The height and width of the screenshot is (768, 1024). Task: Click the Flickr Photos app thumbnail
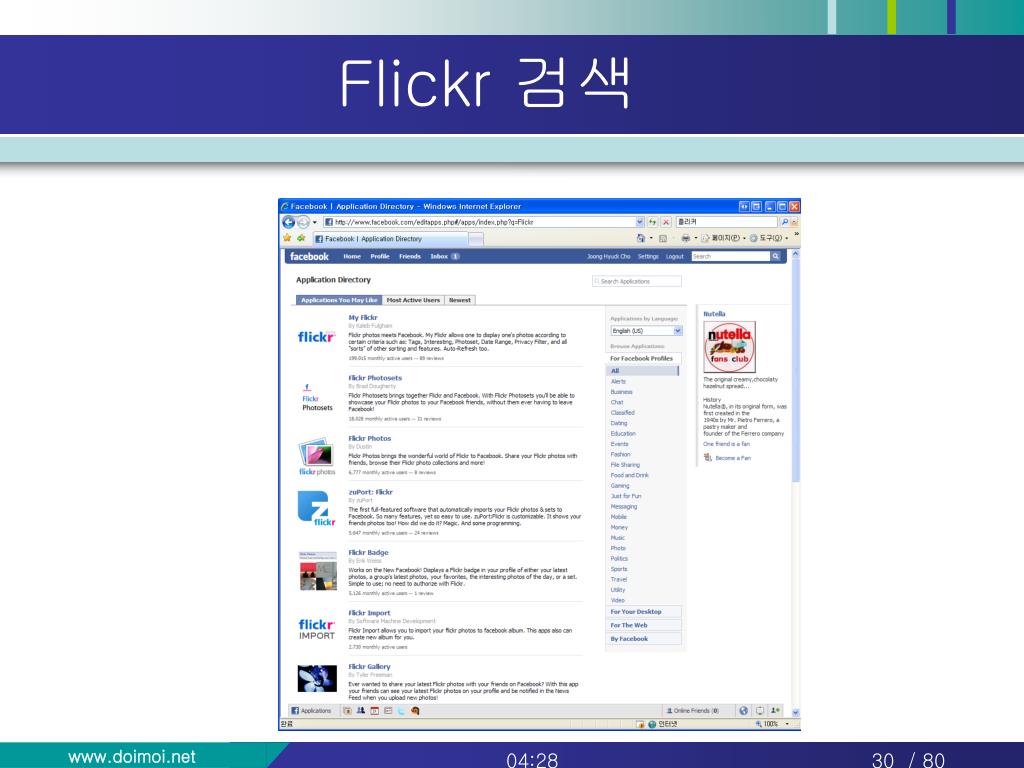point(317,456)
